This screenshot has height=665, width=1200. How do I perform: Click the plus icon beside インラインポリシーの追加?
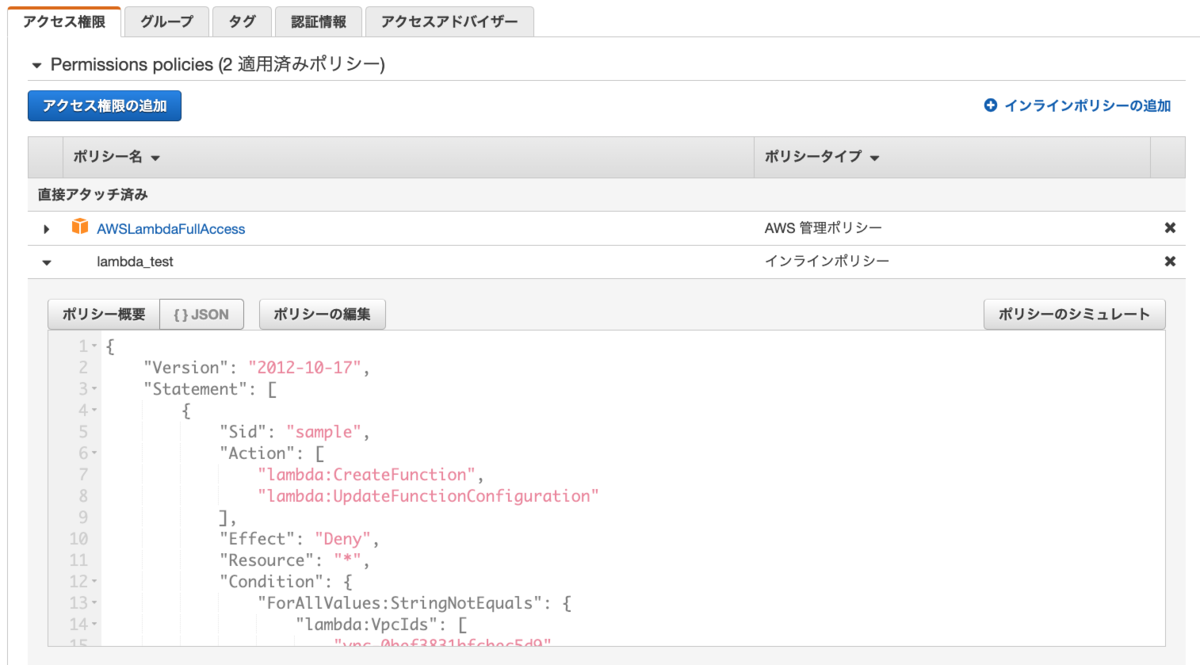point(991,105)
